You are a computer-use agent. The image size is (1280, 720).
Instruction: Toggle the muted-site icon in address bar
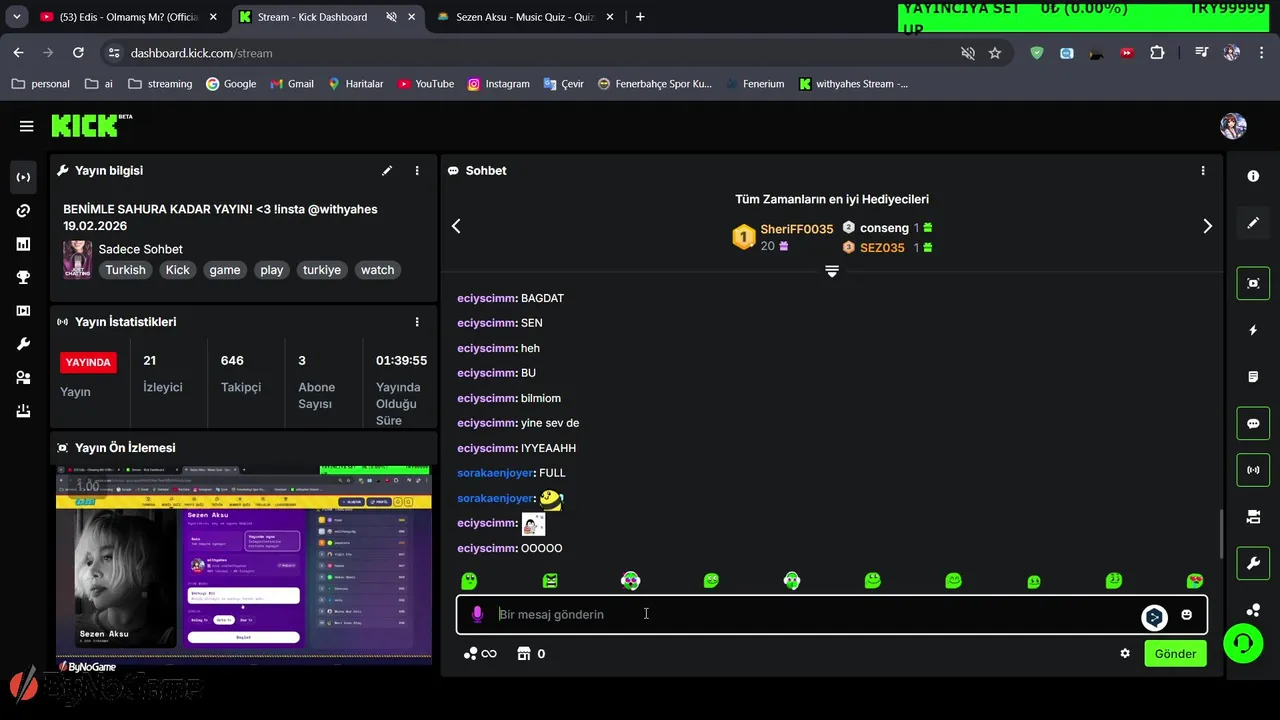click(967, 53)
